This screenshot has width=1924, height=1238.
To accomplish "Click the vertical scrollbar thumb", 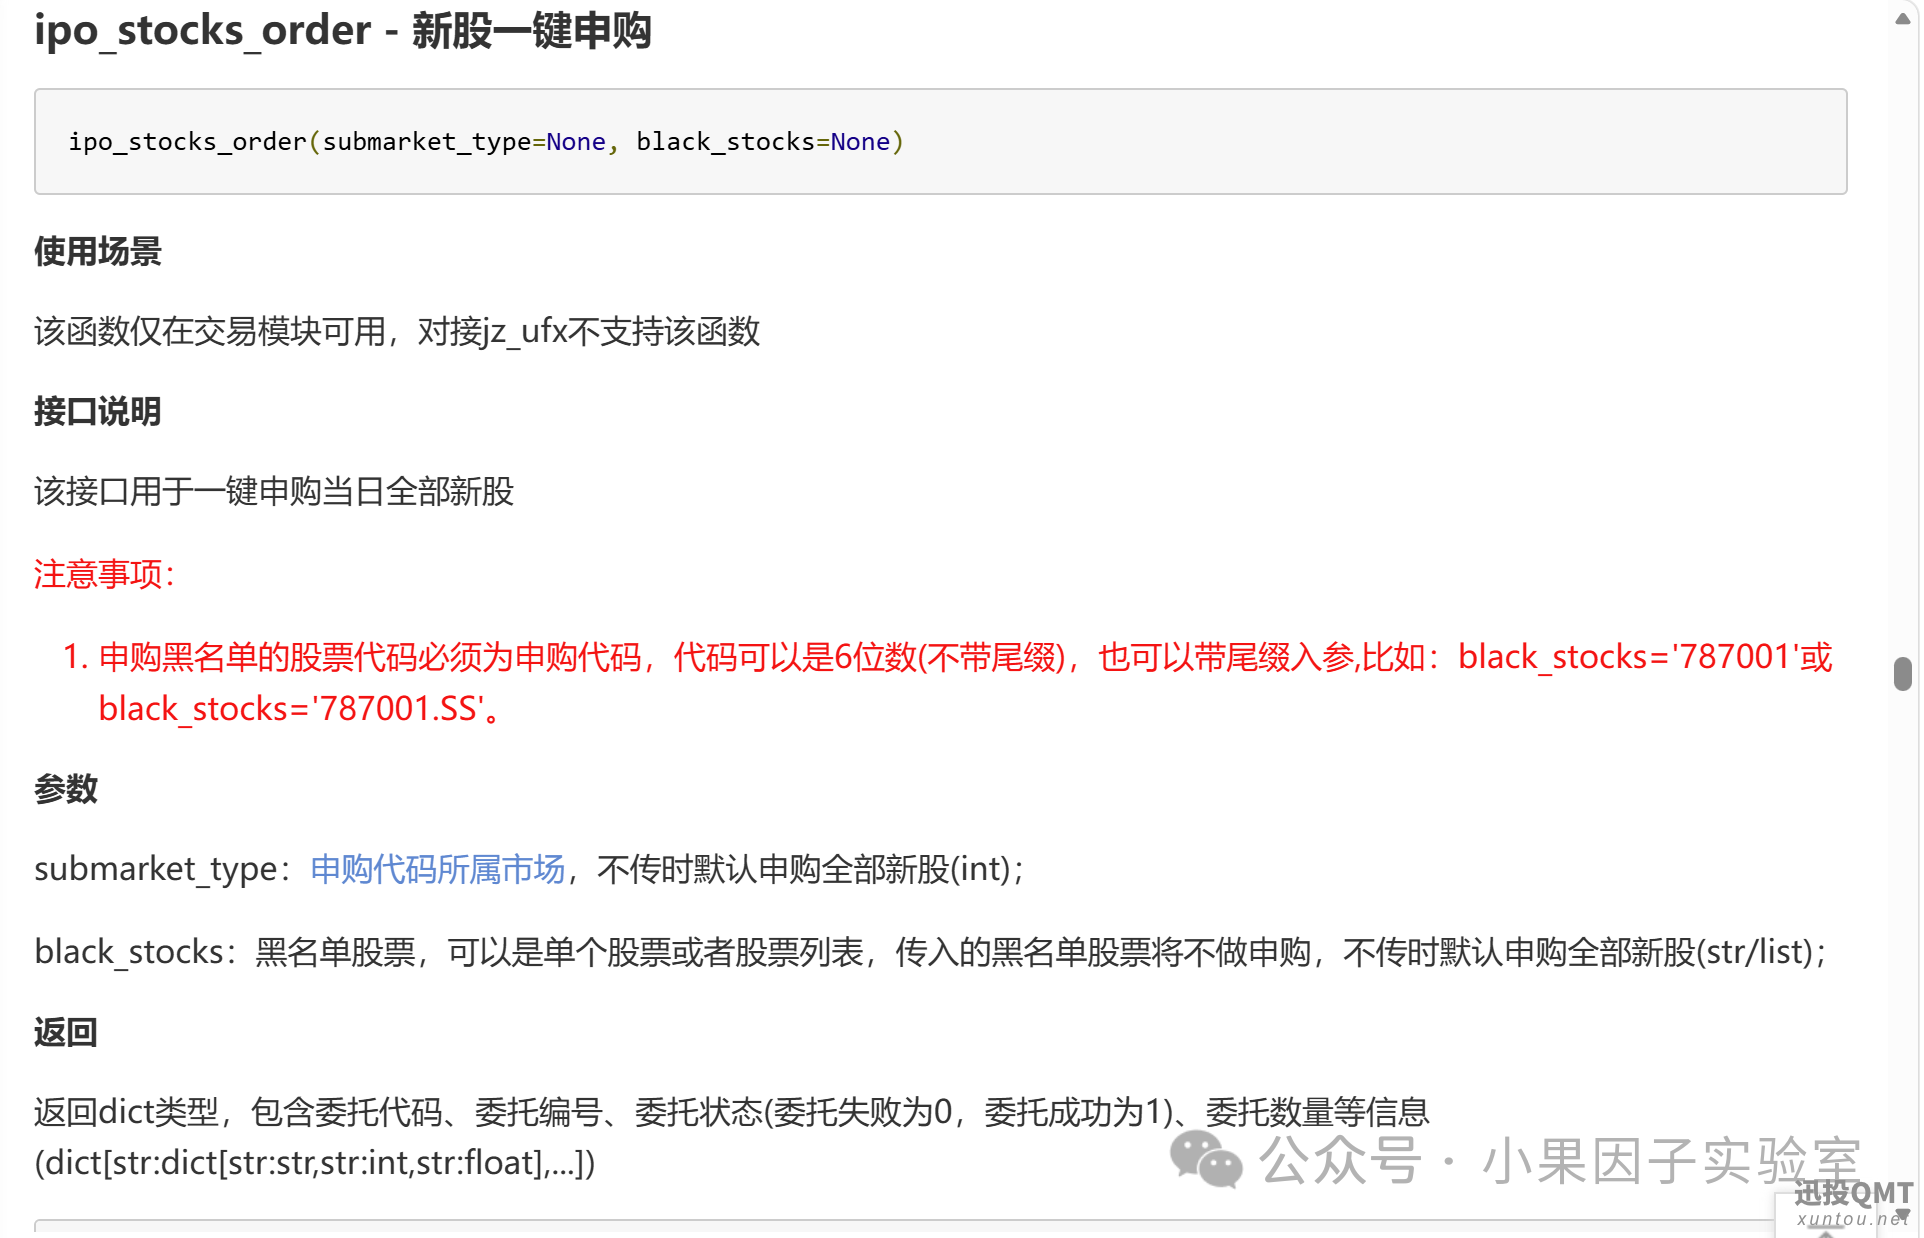I will (1902, 673).
